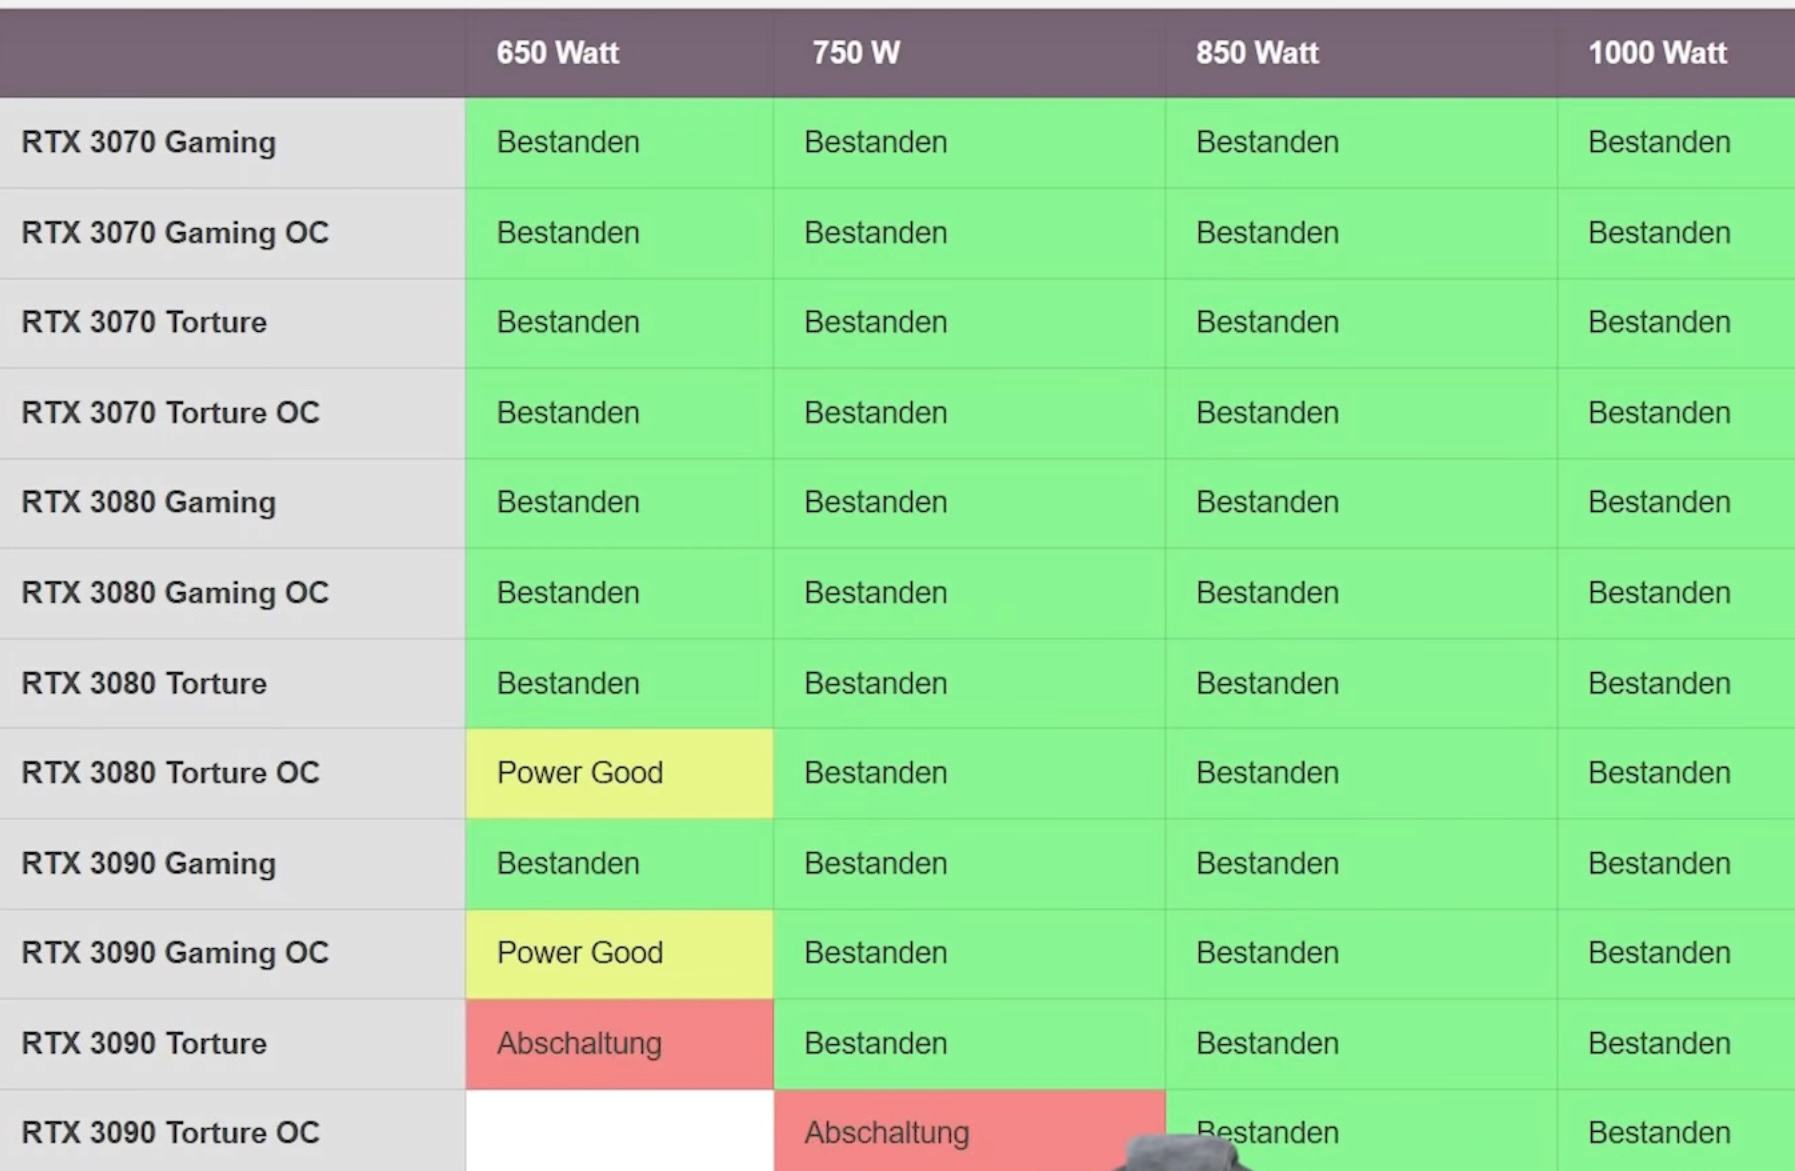This screenshot has height=1171, width=1795.
Task: Select the red Abschaltung cell under 650 Watt
Action: click(619, 1043)
